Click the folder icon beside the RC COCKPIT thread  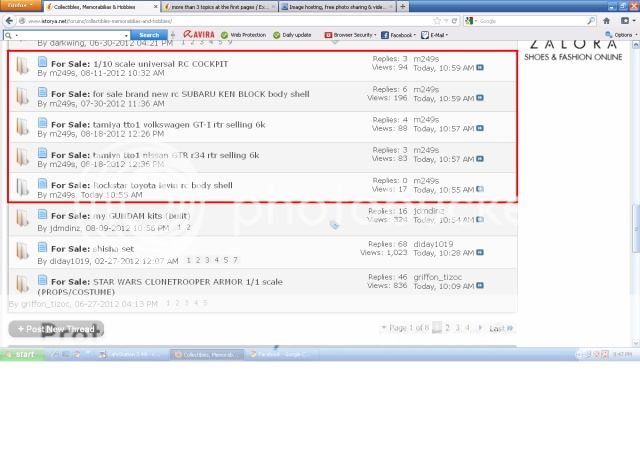point(21,67)
